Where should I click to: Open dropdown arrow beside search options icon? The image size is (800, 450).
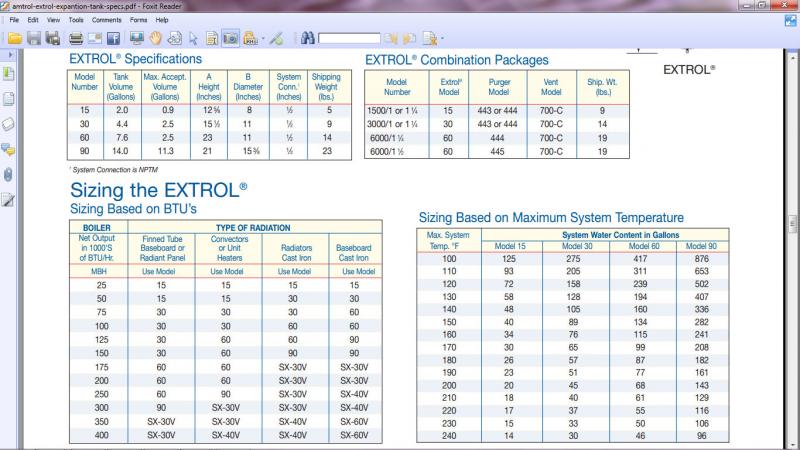click(442, 38)
